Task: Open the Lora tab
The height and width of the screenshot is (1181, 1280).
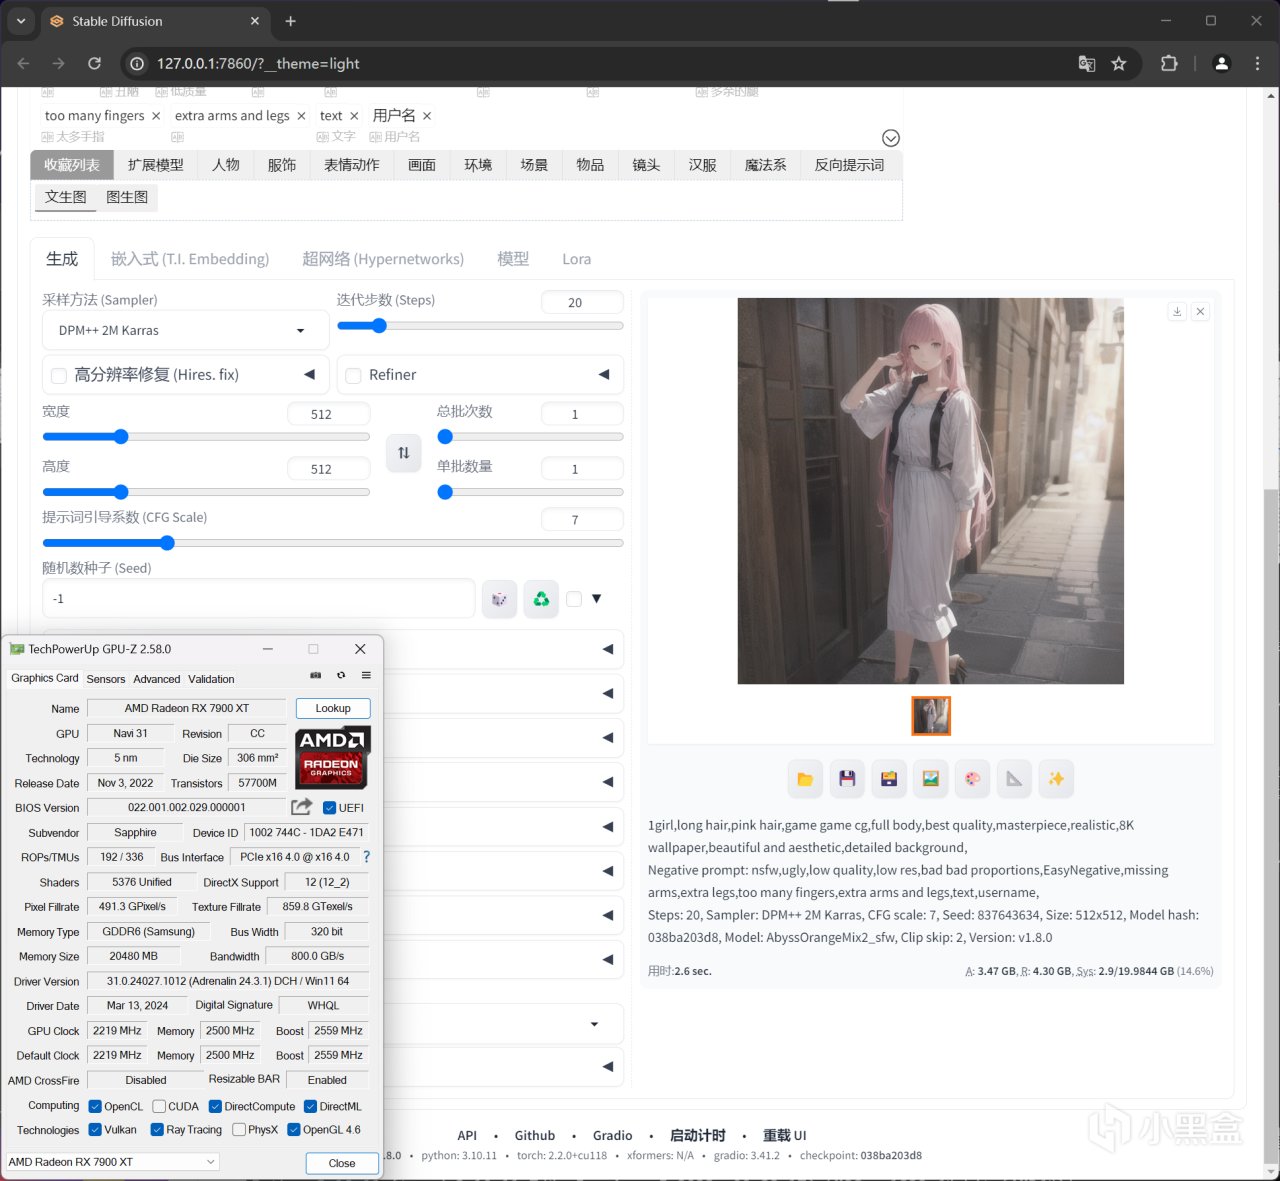Action: (576, 259)
